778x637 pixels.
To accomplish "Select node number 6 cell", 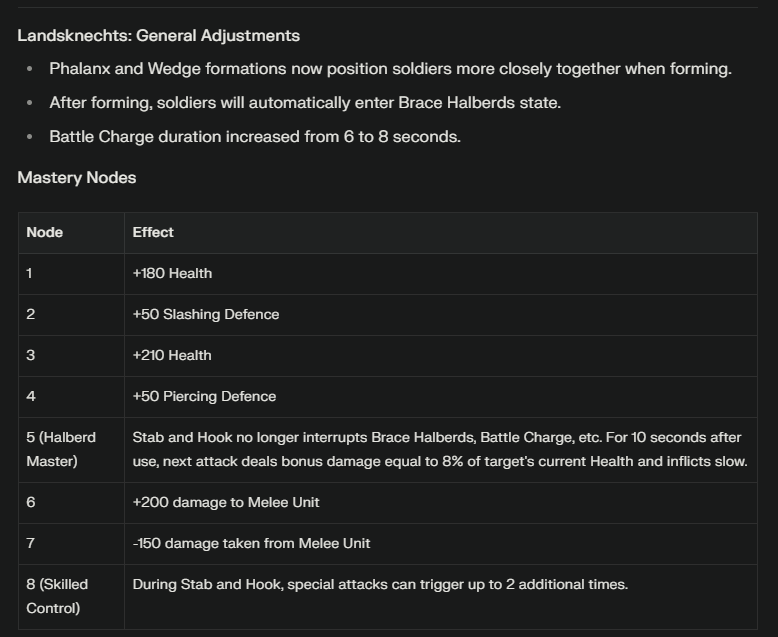I will pos(71,503).
